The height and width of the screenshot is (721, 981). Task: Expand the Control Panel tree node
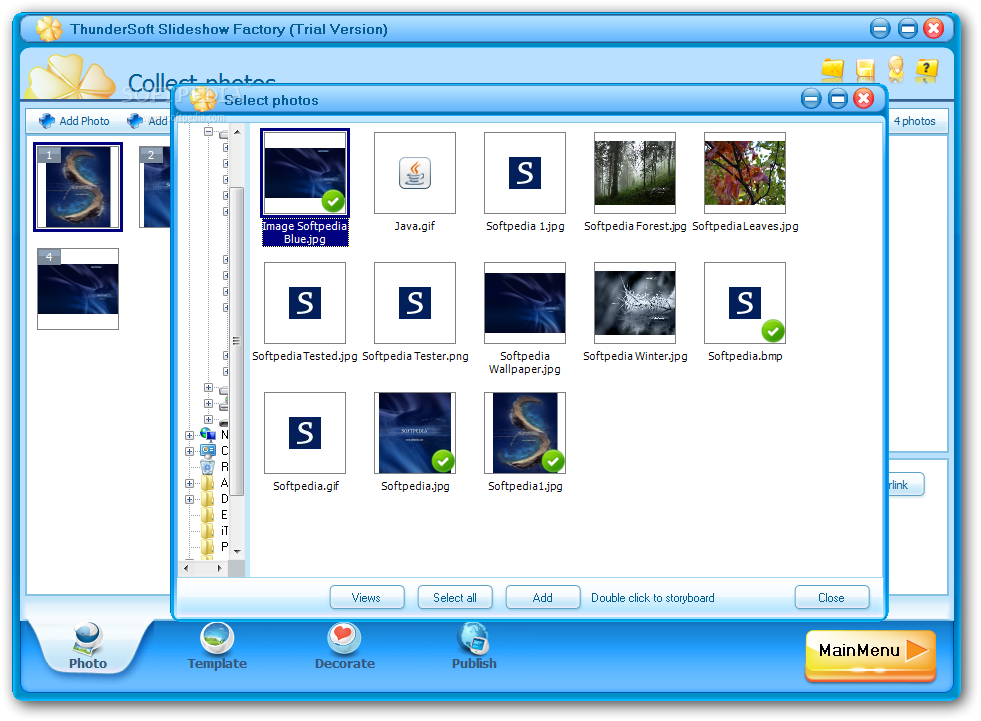click(x=190, y=451)
